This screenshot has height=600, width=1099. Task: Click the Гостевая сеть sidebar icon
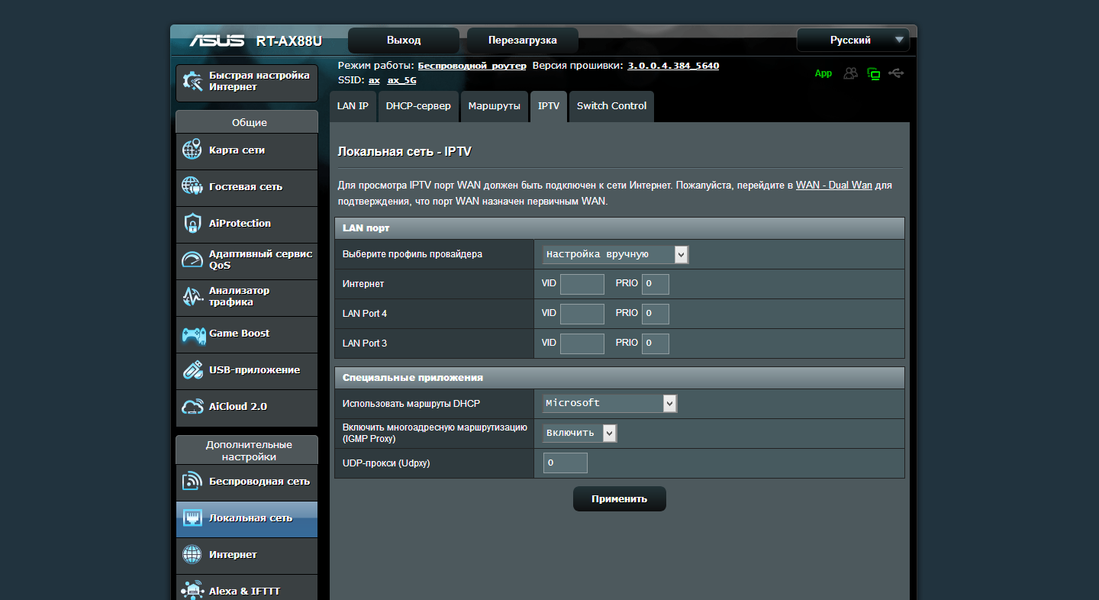pyautogui.click(x=192, y=186)
